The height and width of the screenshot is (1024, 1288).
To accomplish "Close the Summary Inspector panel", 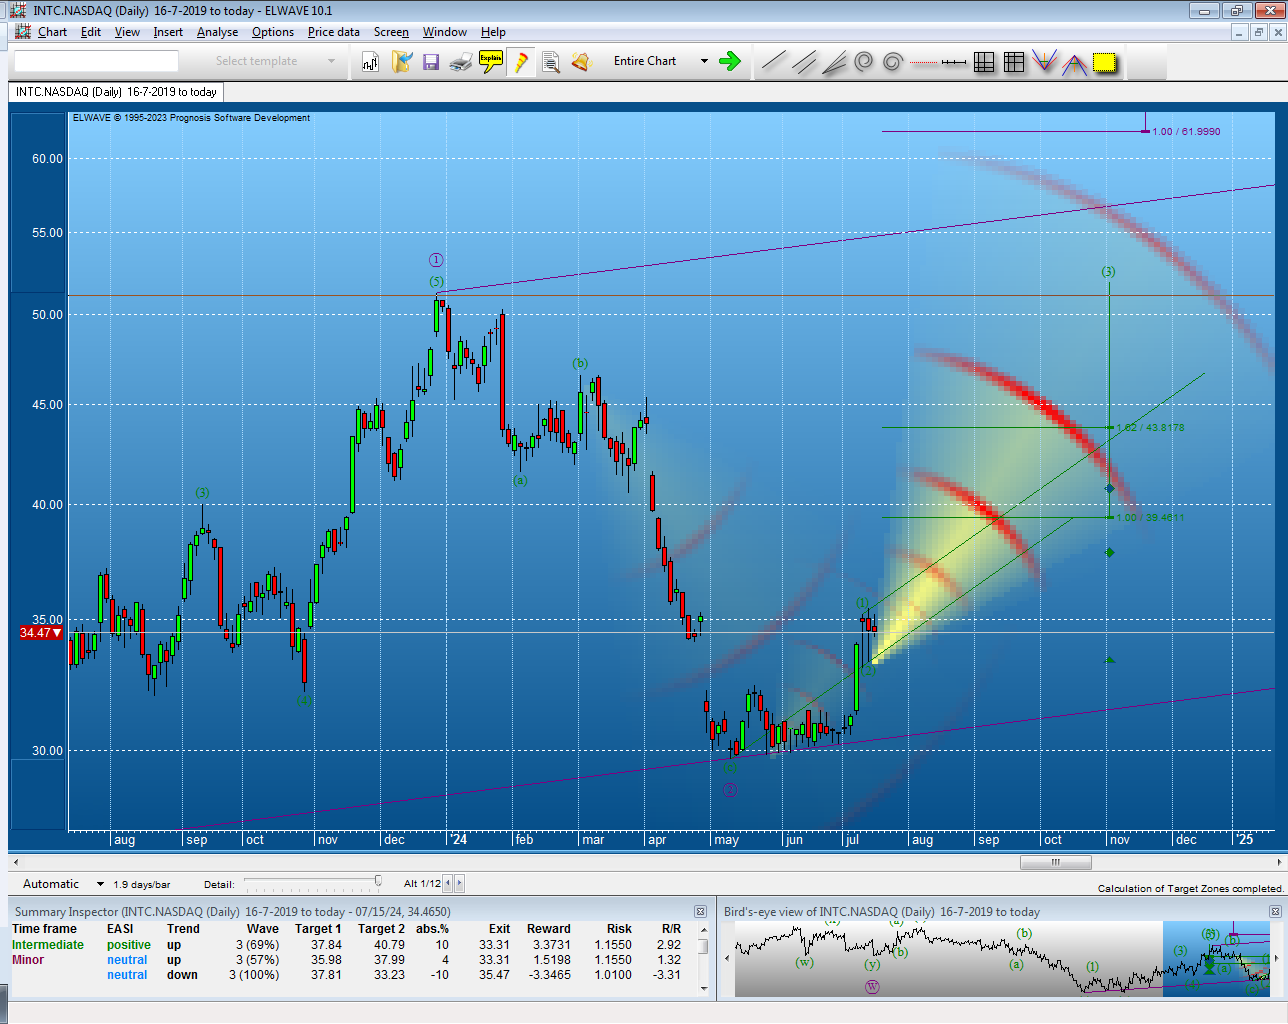I will tap(701, 911).
